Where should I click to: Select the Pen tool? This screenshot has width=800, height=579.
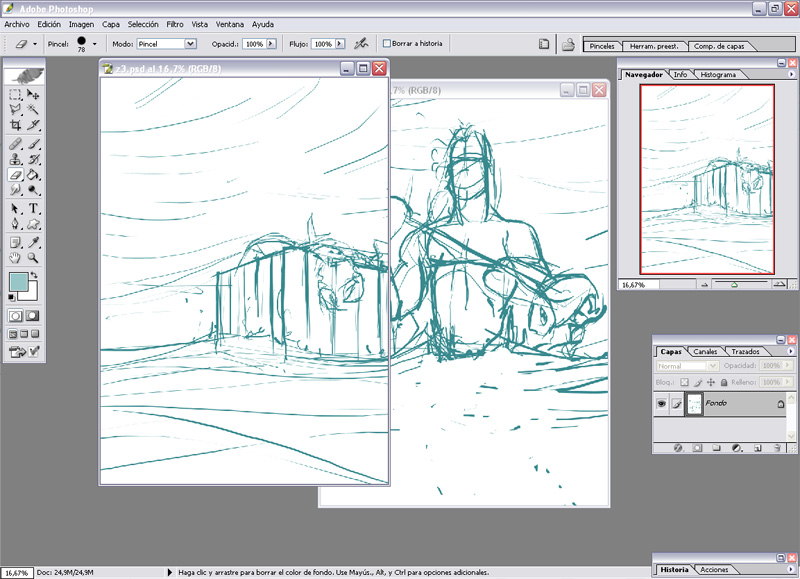(15, 224)
